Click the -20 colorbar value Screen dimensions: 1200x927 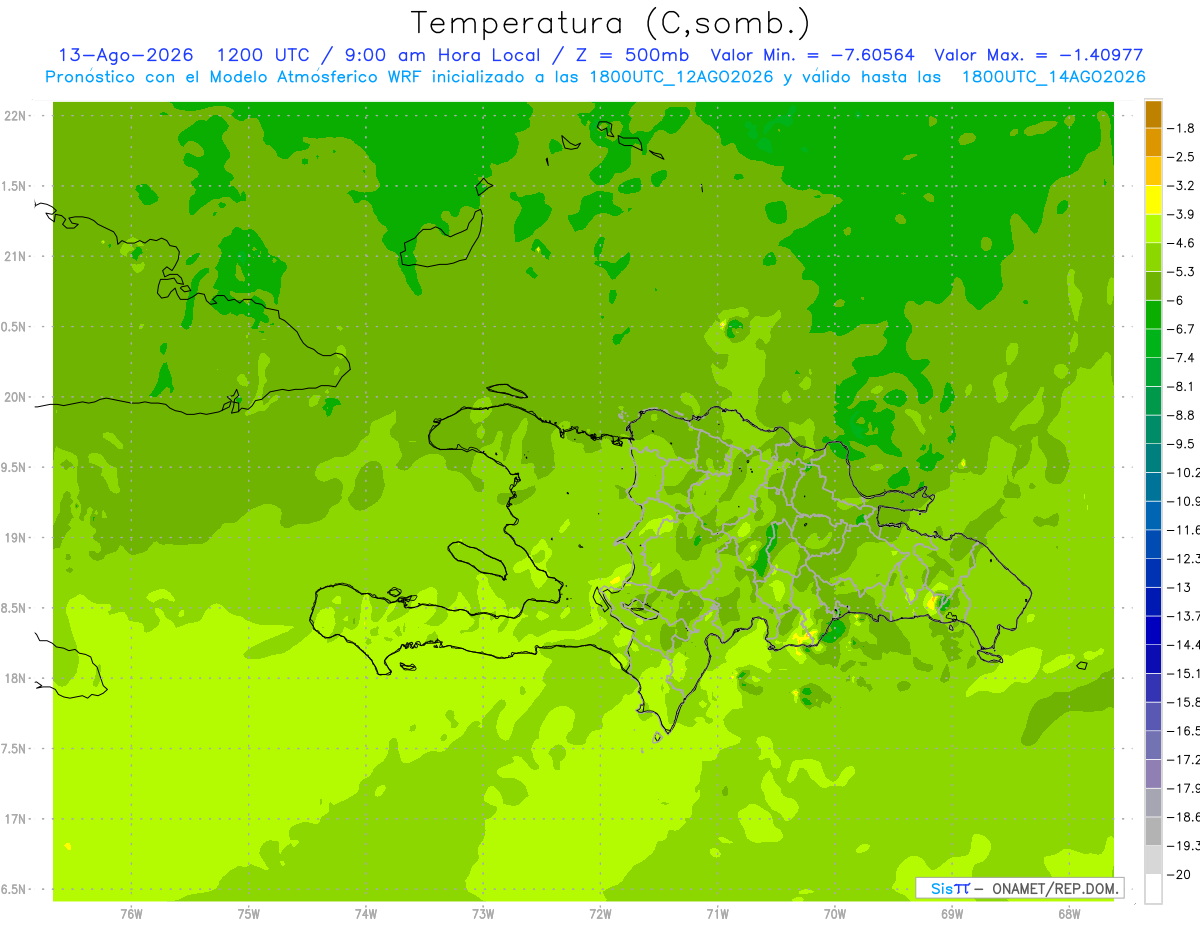pyautogui.click(x=1180, y=874)
